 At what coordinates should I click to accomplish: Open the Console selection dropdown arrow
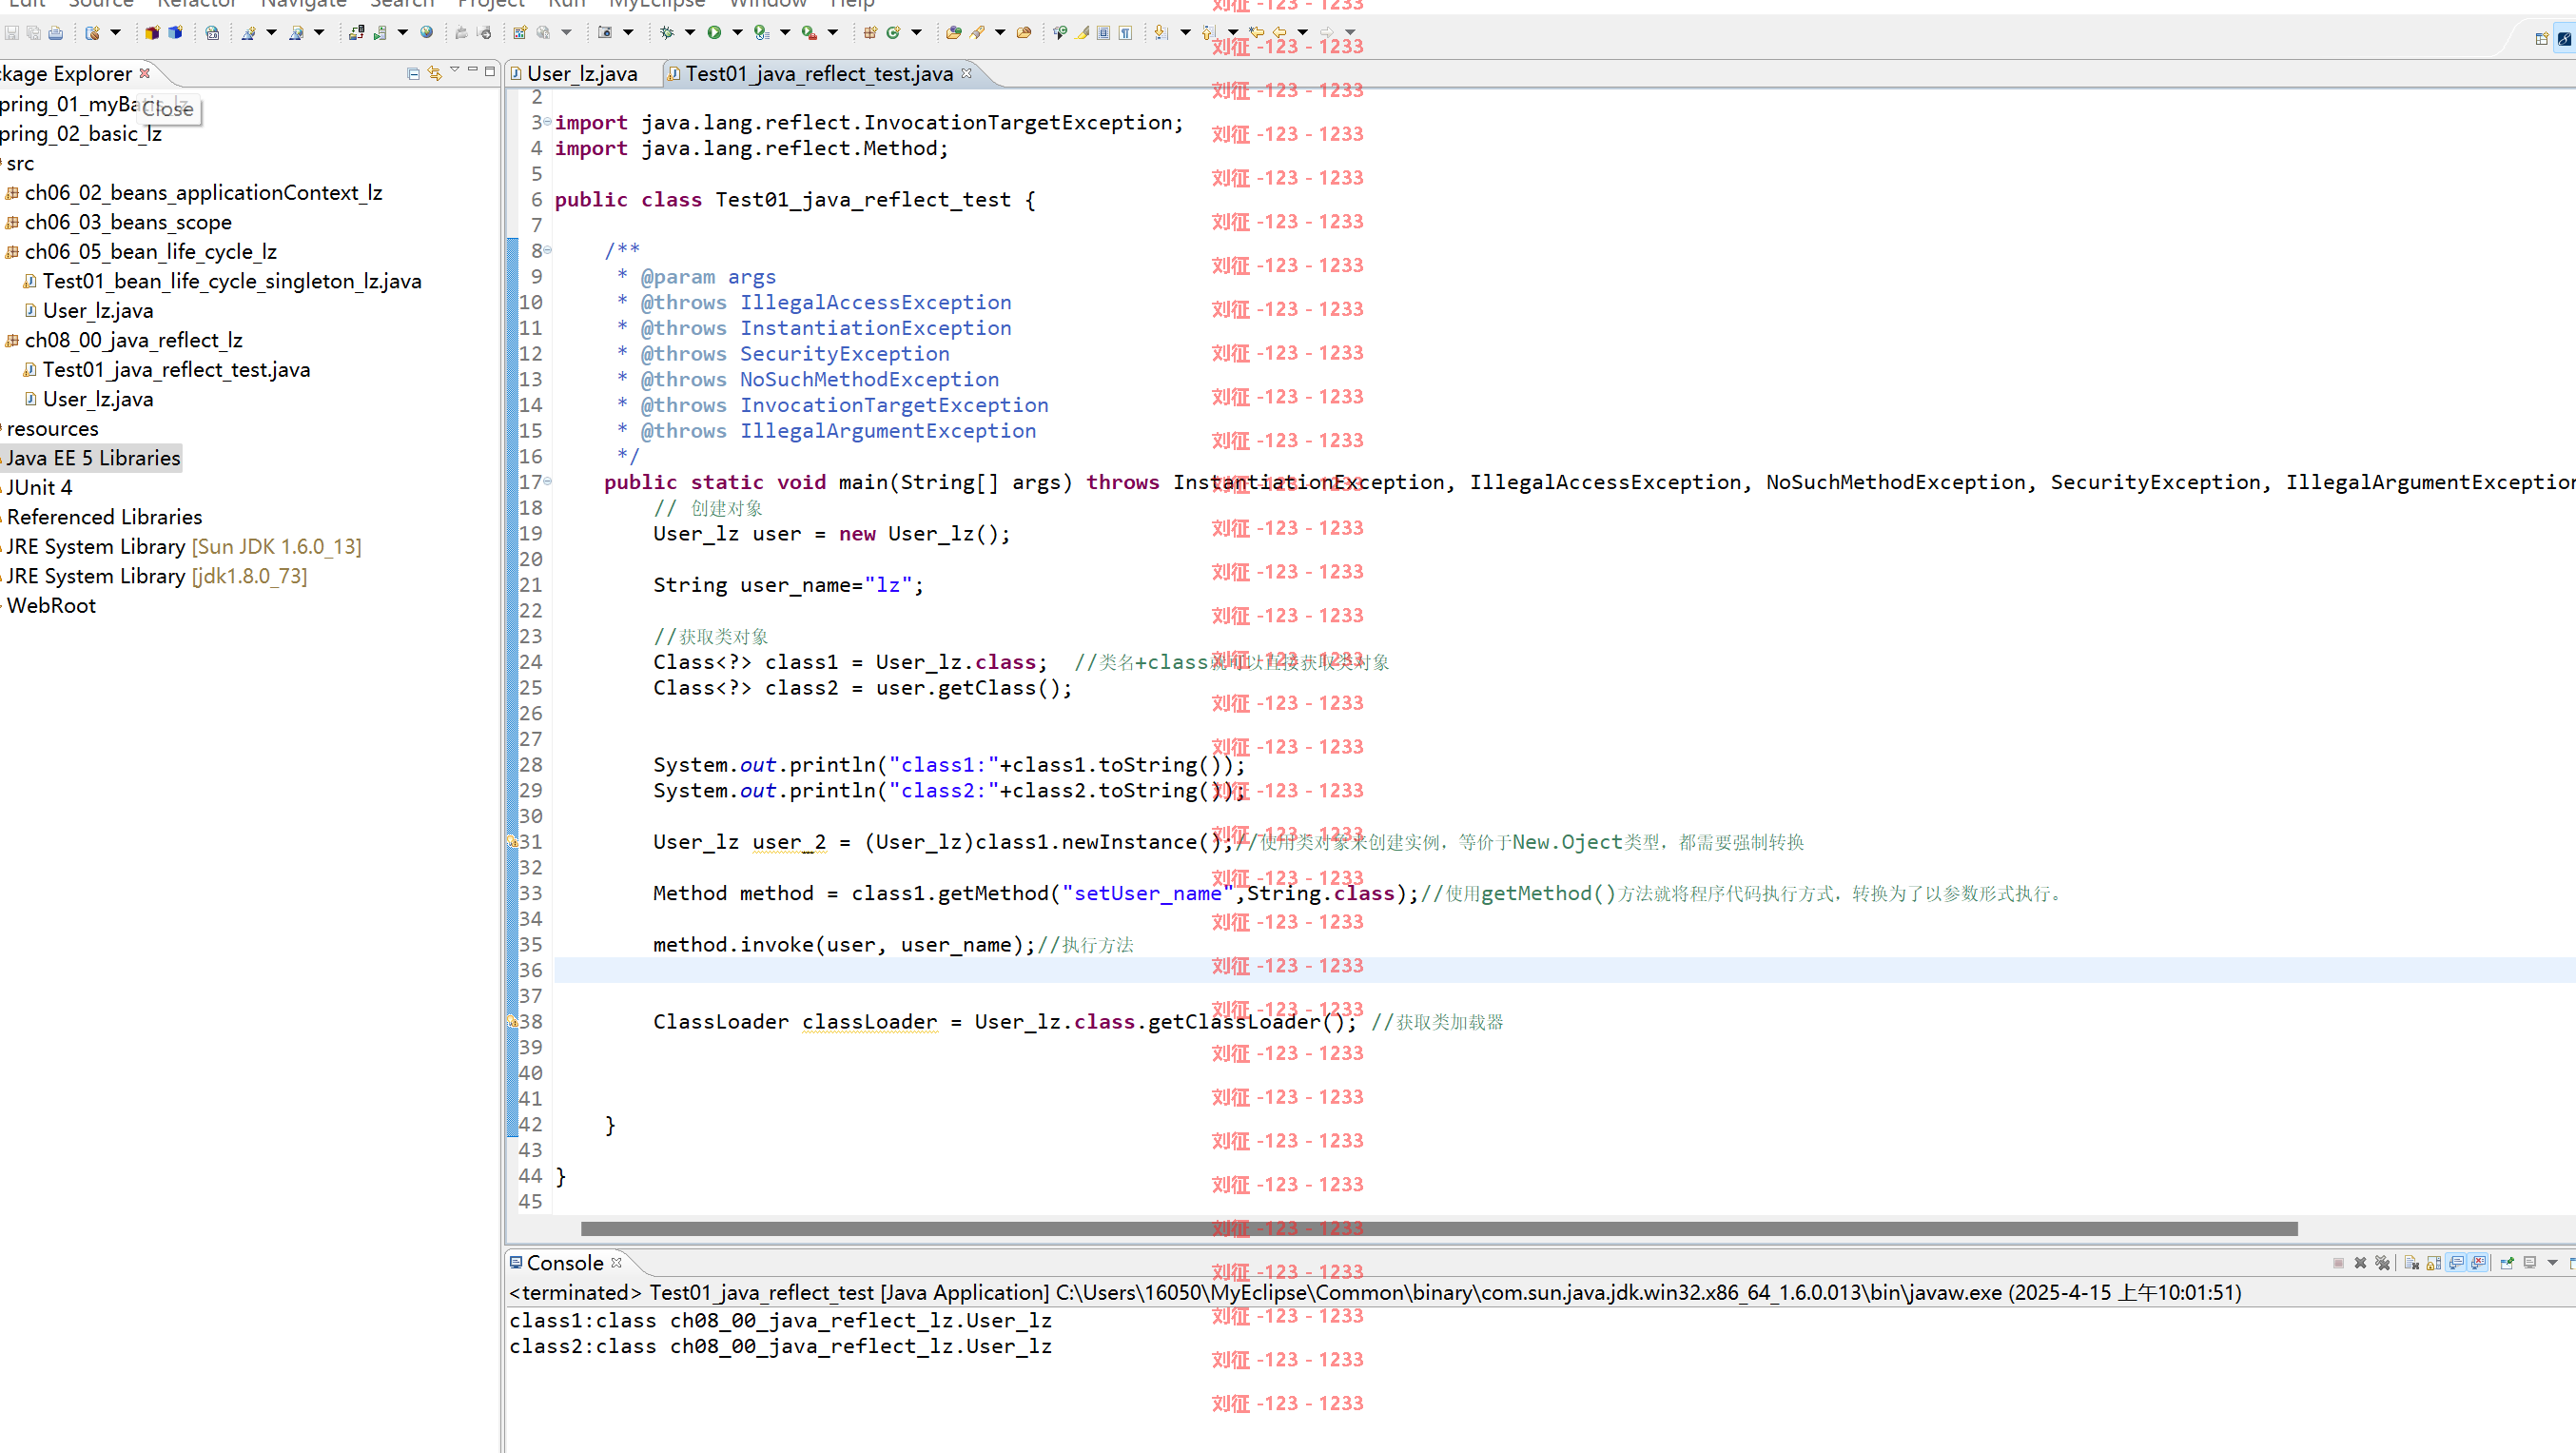click(2552, 1263)
